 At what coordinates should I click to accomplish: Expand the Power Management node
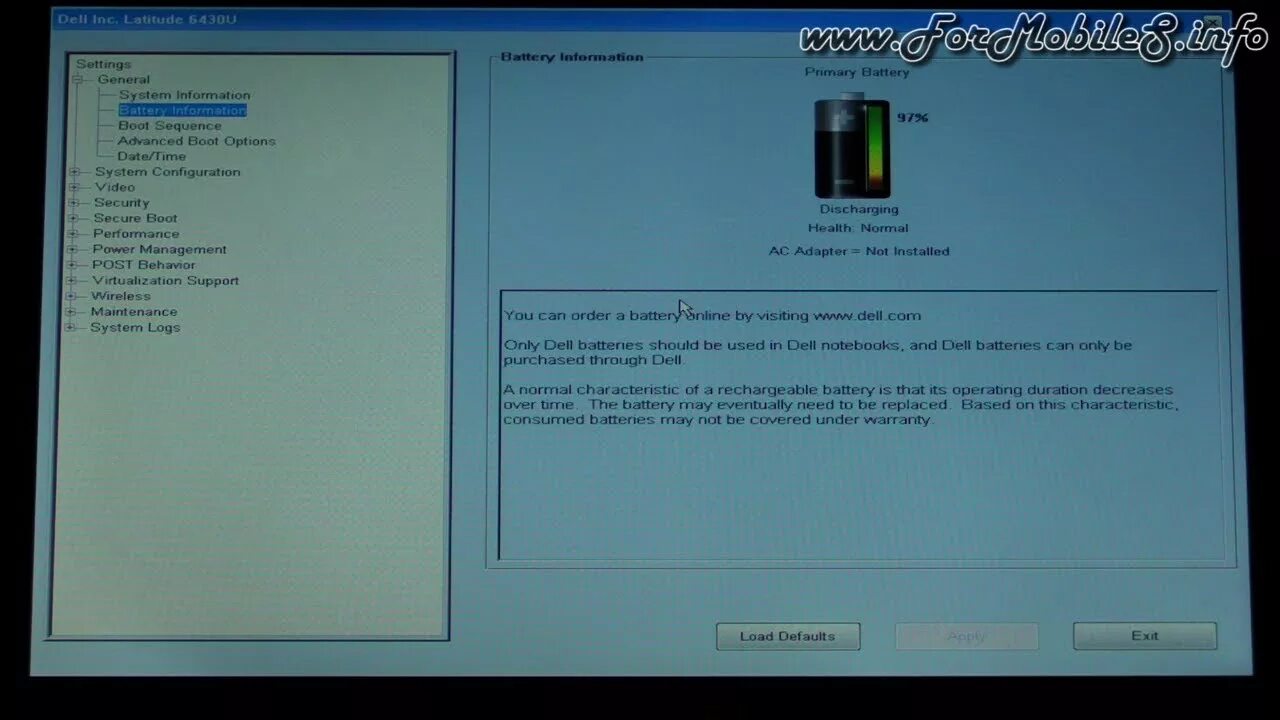pyautogui.click(x=72, y=250)
